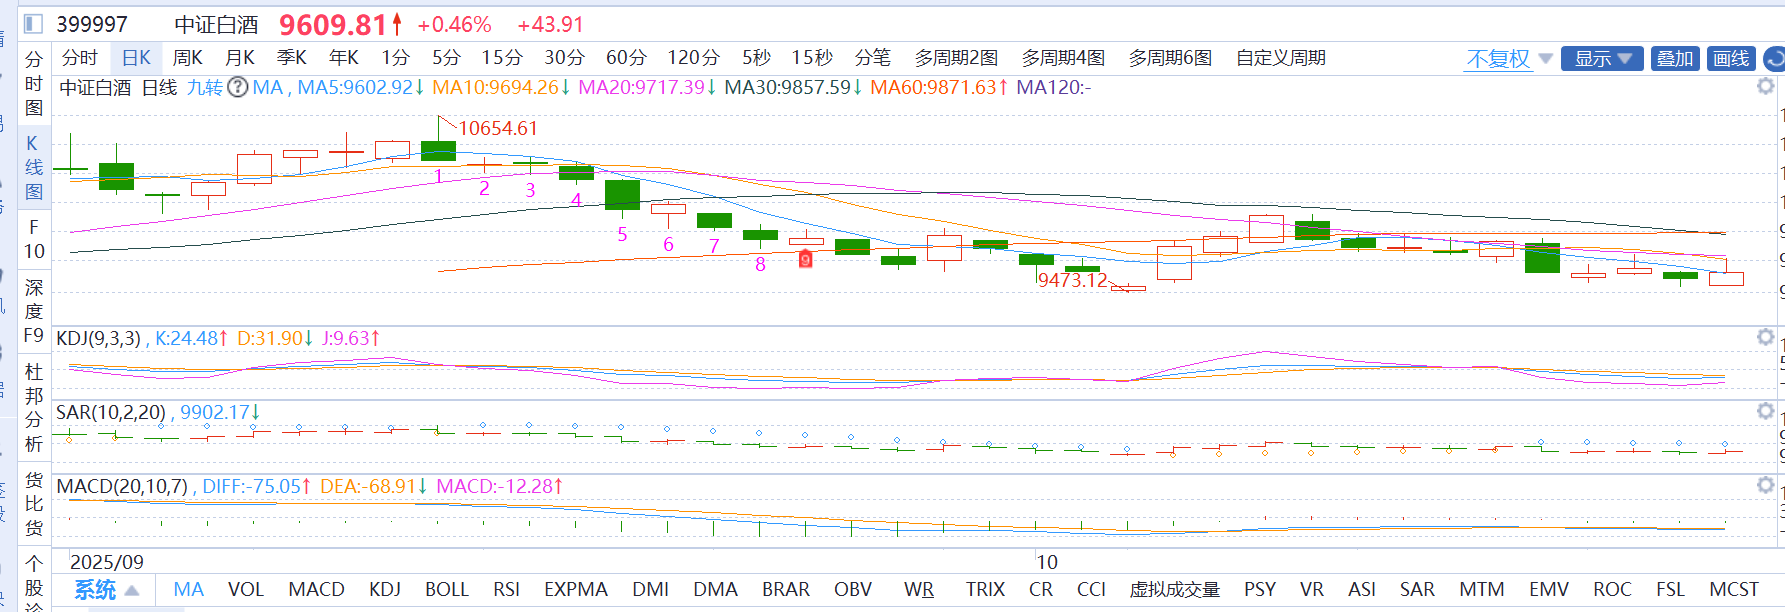Open settings gear for the KDJ panel
Image resolution: width=1785 pixels, height=612 pixels.
pos(1766,338)
